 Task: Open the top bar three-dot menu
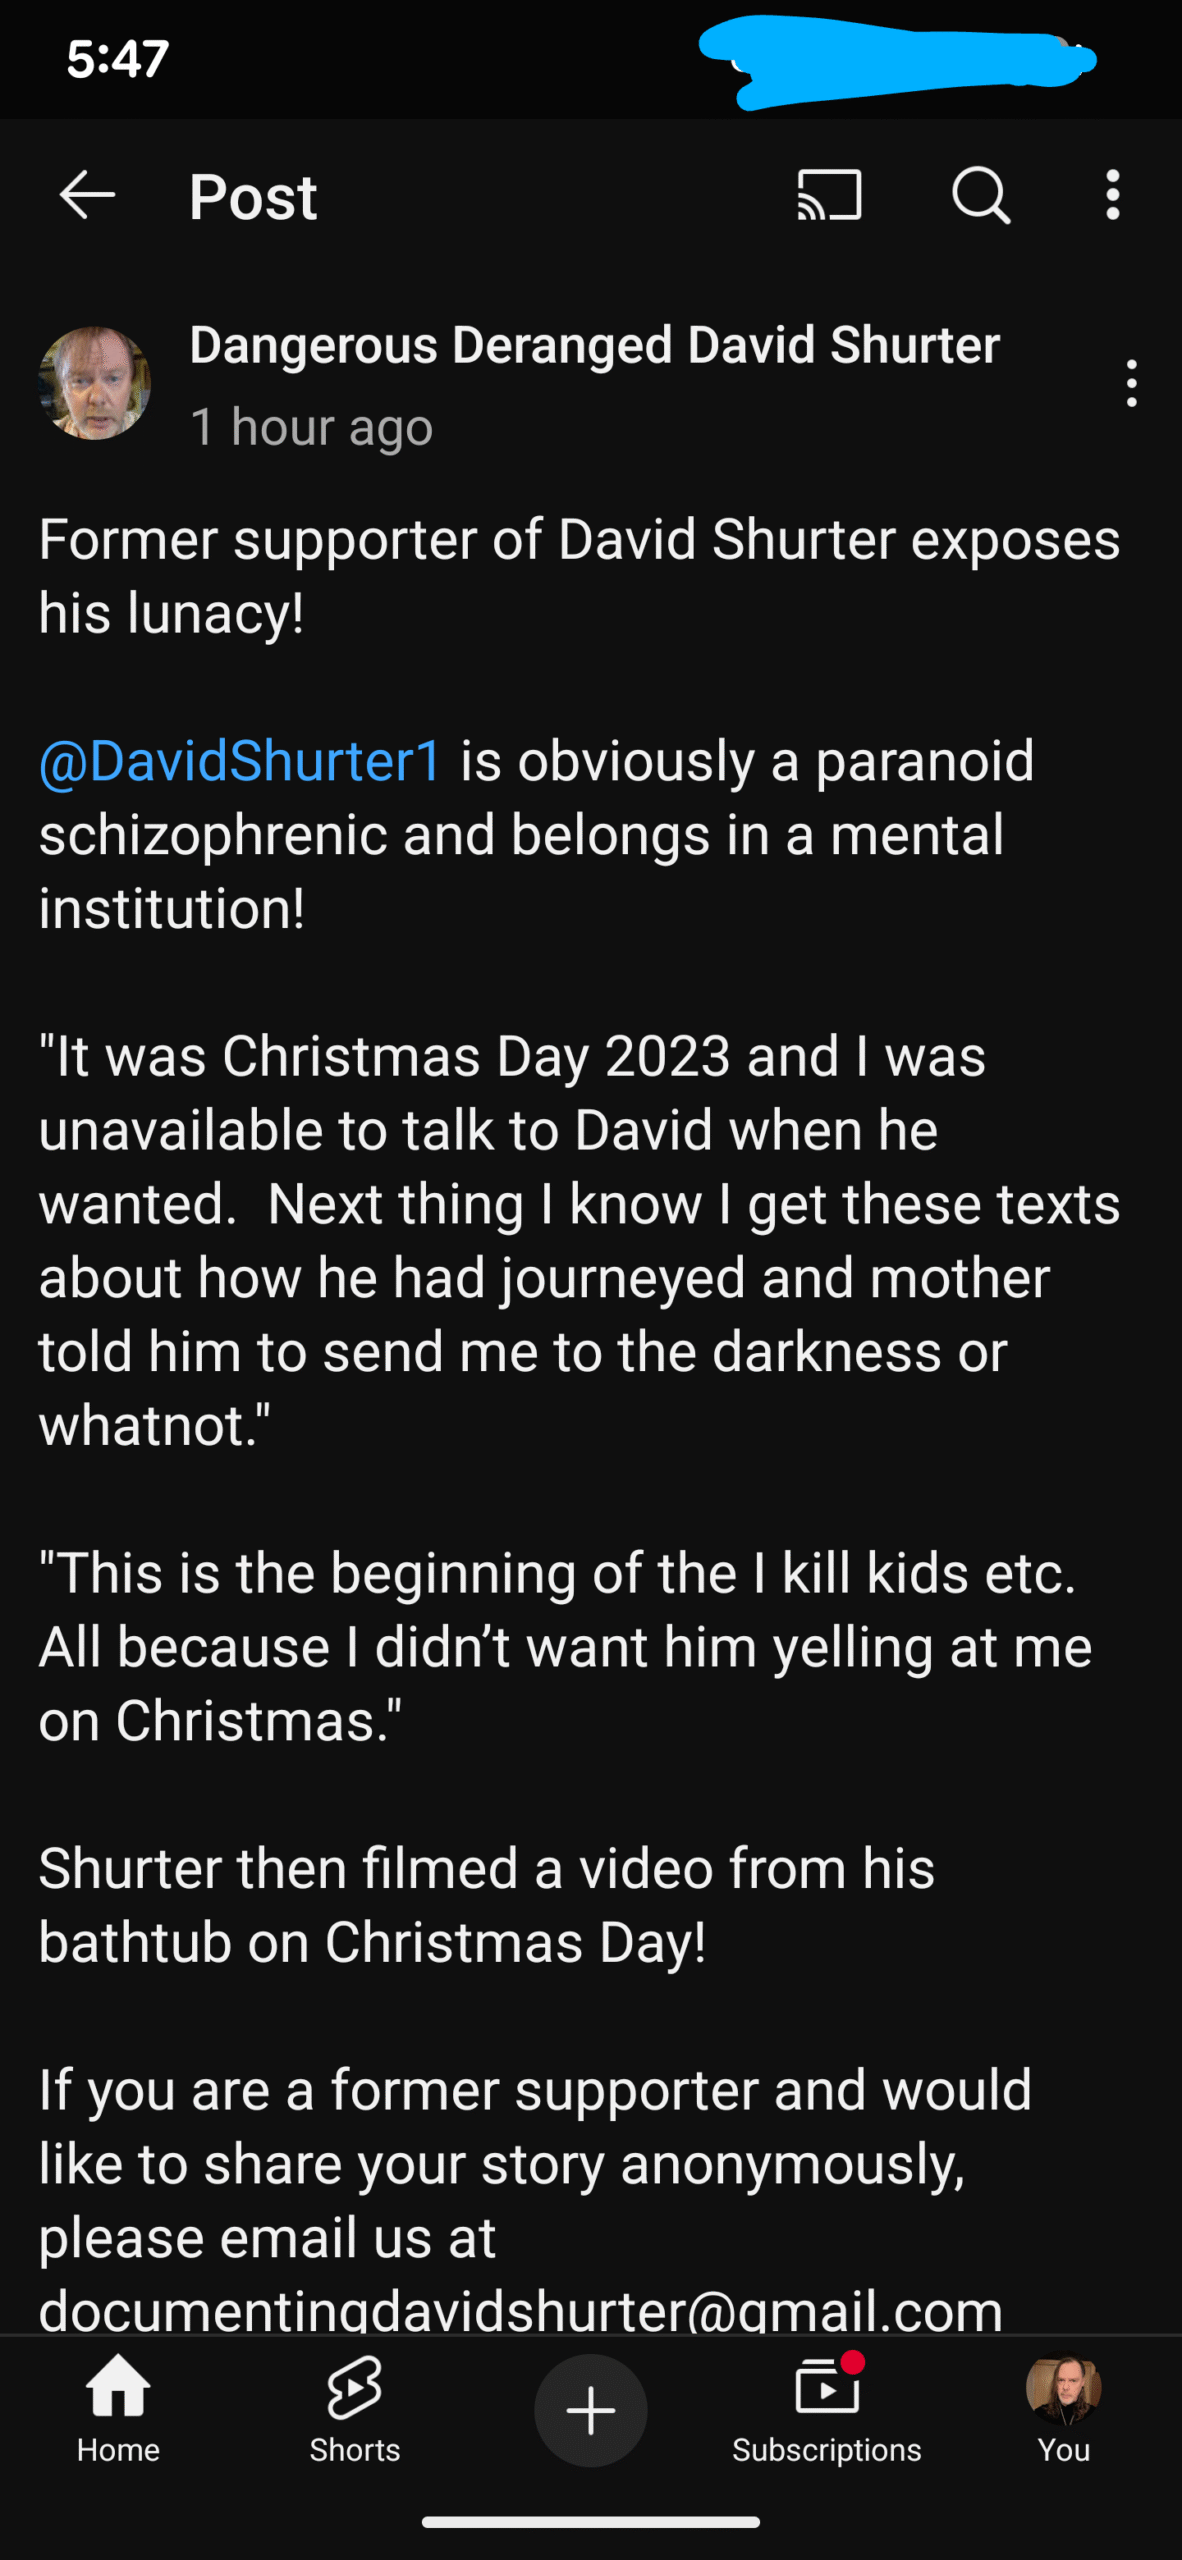point(1112,194)
